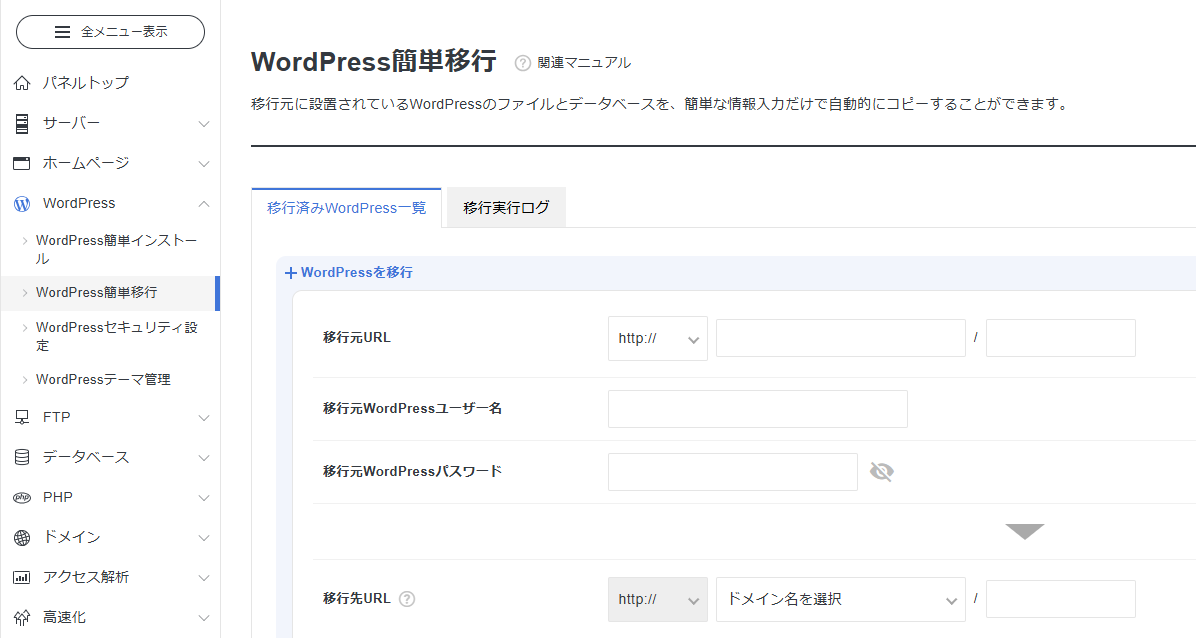Switch to 移行実行ログ tab
This screenshot has height=638, width=1196.
506,208
